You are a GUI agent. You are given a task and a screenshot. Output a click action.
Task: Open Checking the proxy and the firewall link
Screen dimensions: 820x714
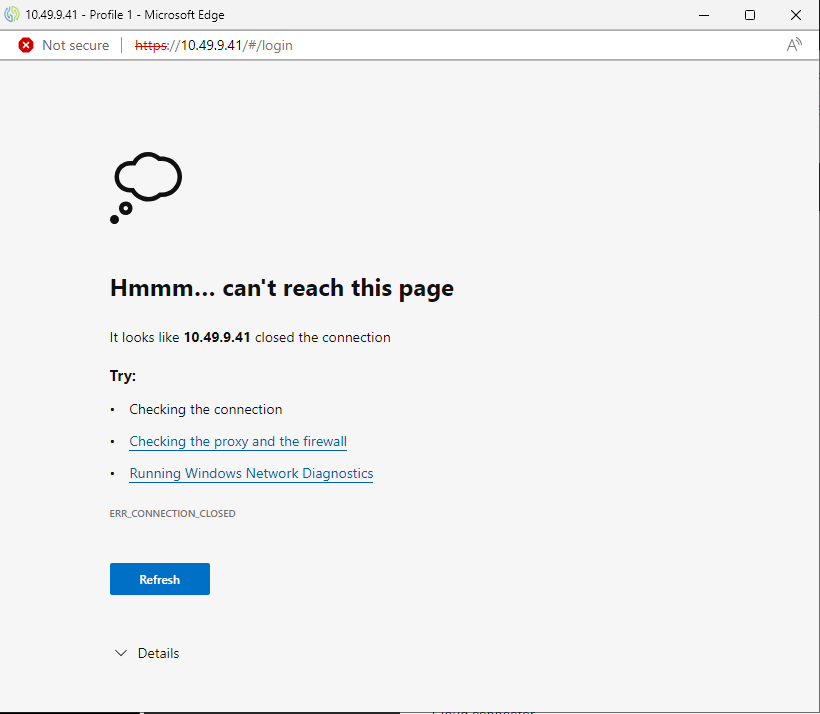(x=238, y=441)
